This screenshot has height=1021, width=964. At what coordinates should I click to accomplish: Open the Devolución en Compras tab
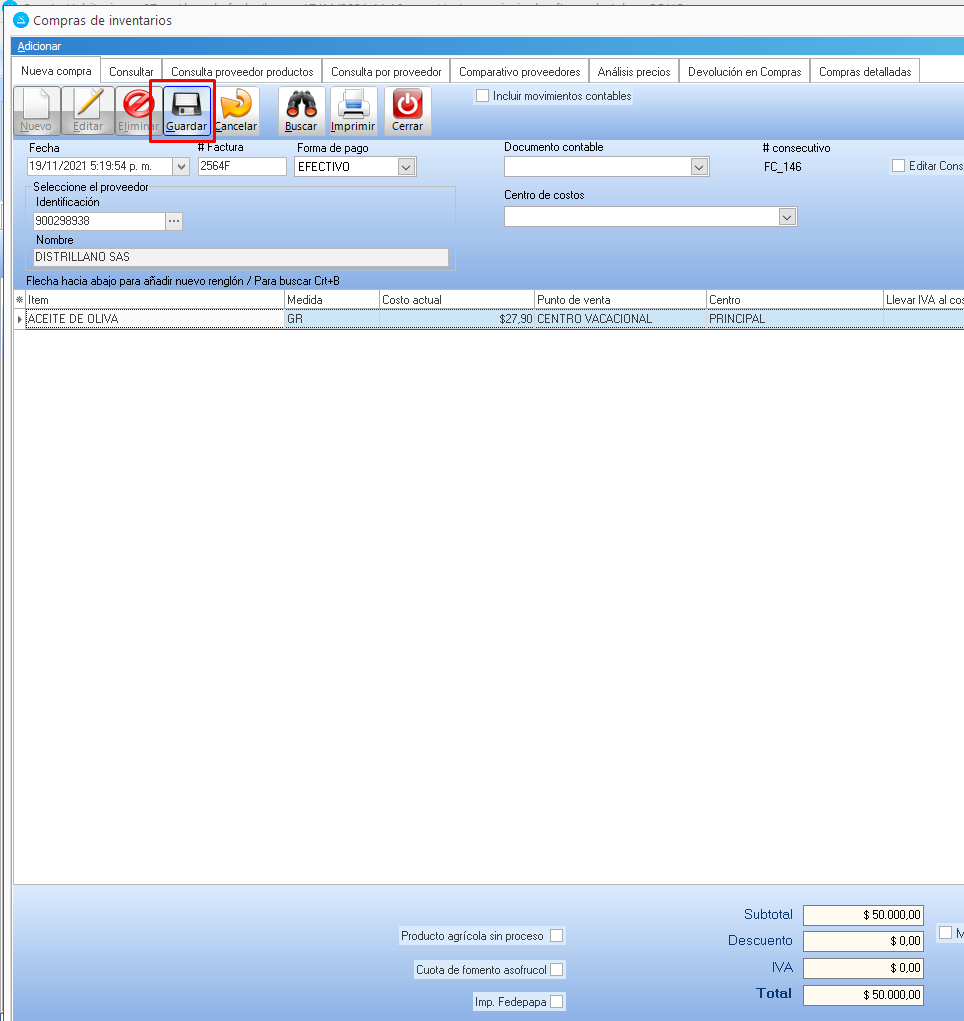click(x=744, y=72)
